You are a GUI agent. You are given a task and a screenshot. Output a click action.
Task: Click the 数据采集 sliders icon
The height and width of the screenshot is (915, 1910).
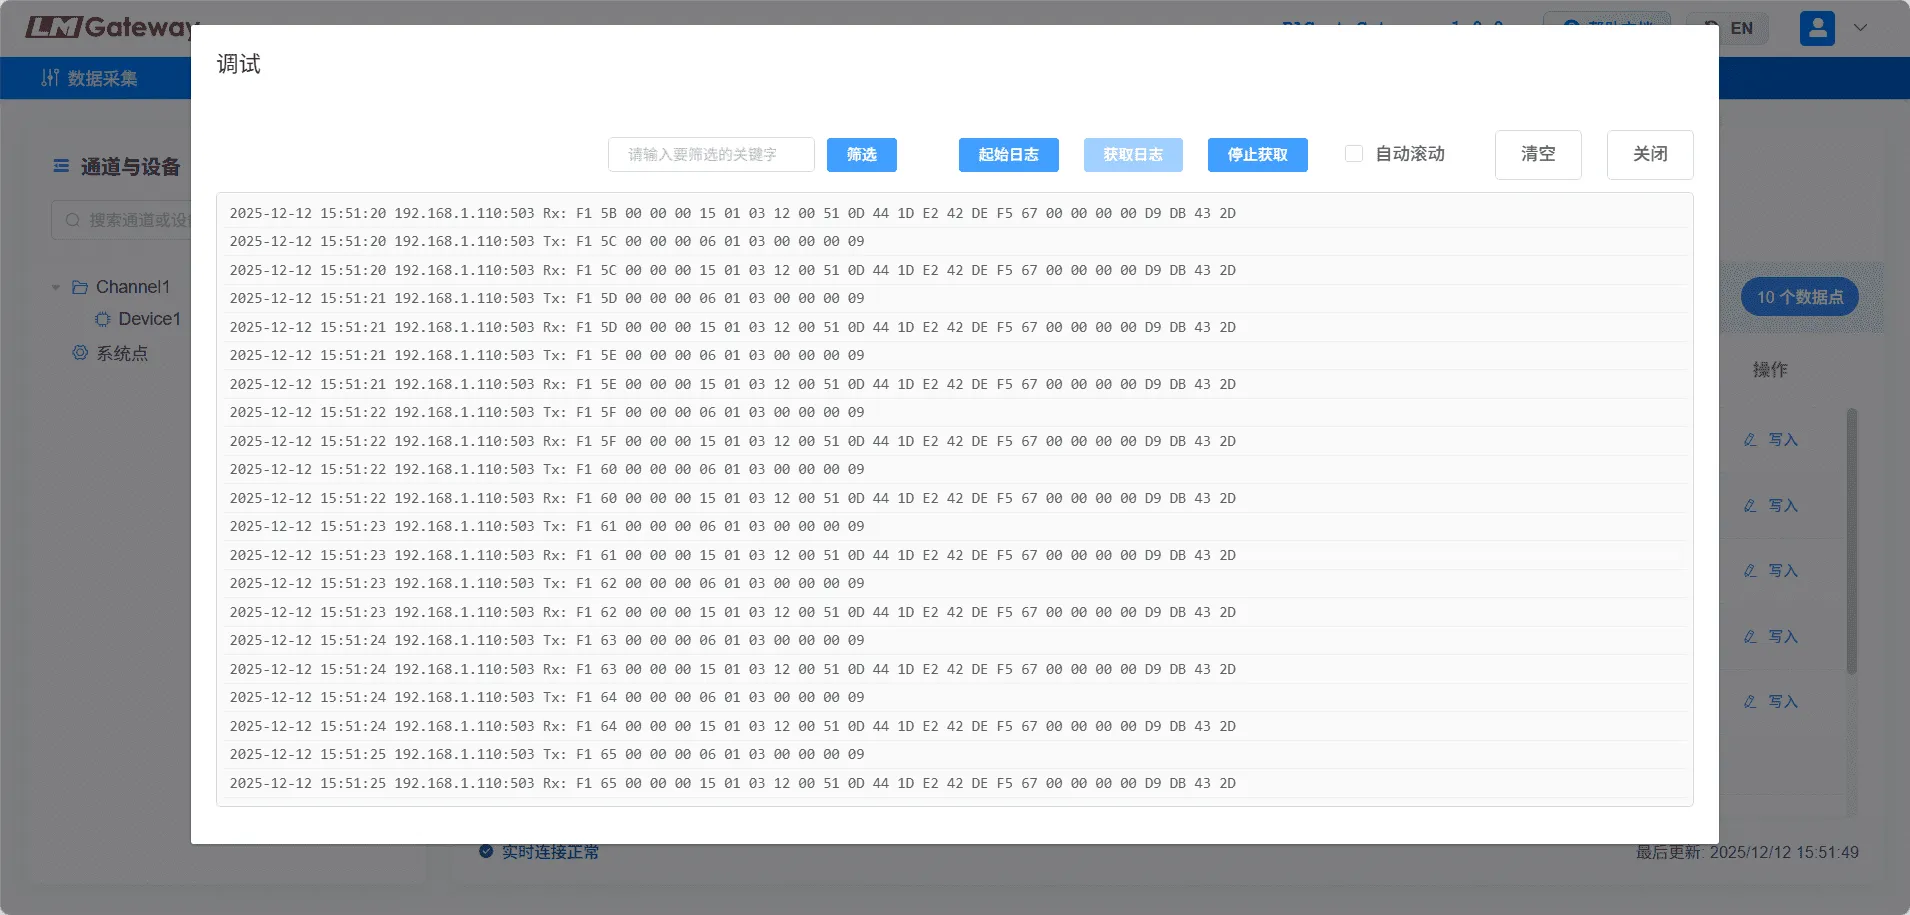click(x=50, y=78)
